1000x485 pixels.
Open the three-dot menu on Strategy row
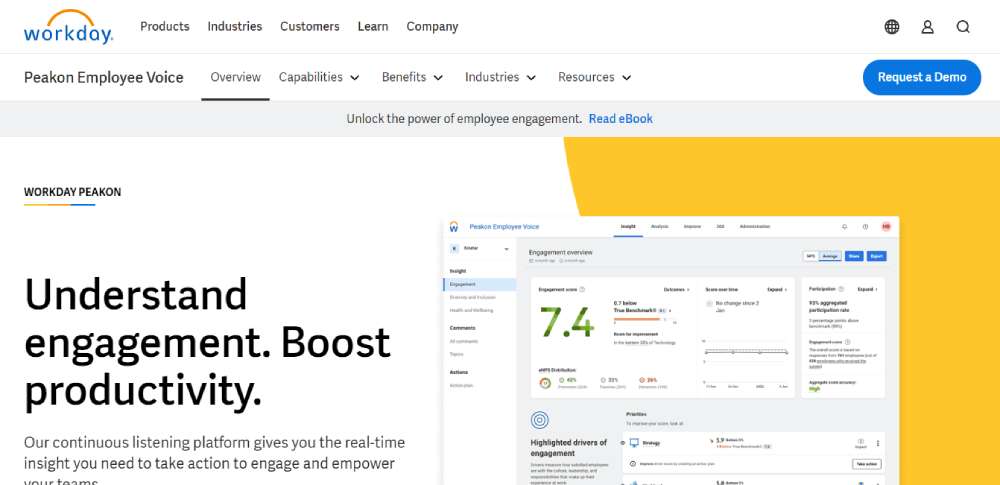tap(878, 443)
